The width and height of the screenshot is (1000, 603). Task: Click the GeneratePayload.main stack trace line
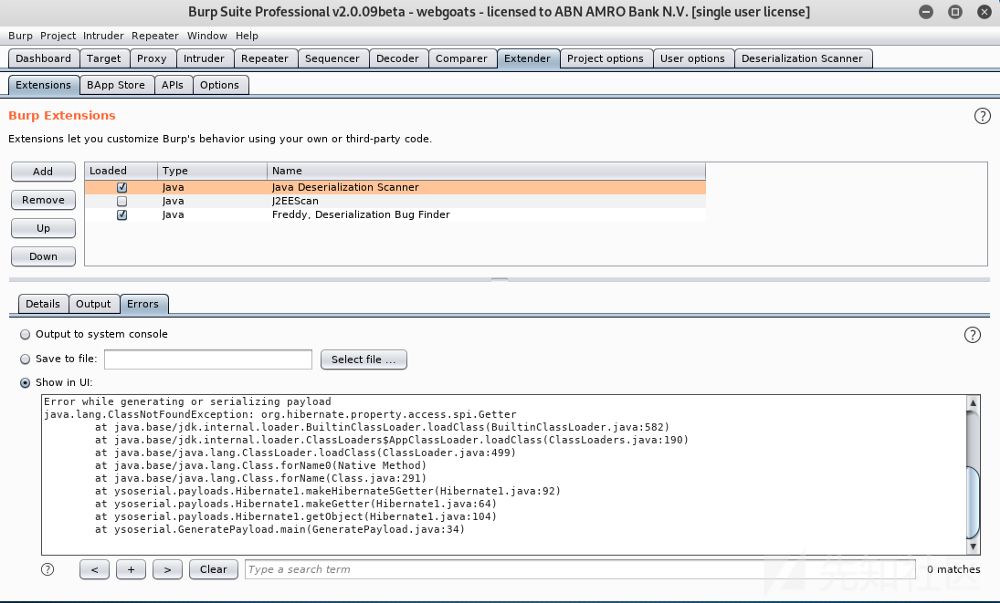pyautogui.click(x=280, y=530)
